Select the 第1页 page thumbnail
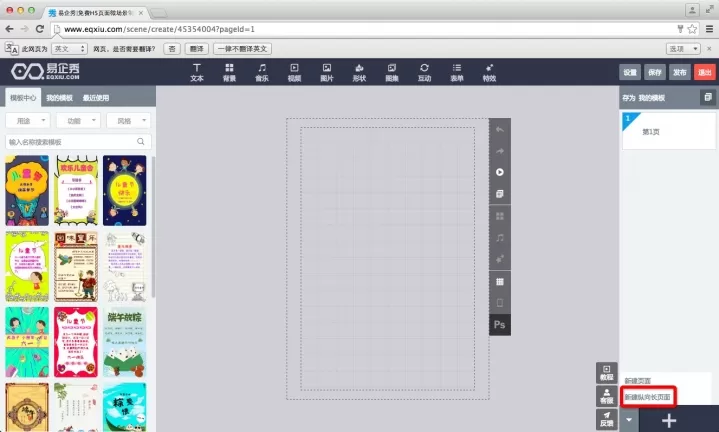Viewport: 719px width, 432px height. pyautogui.click(x=669, y=131)
